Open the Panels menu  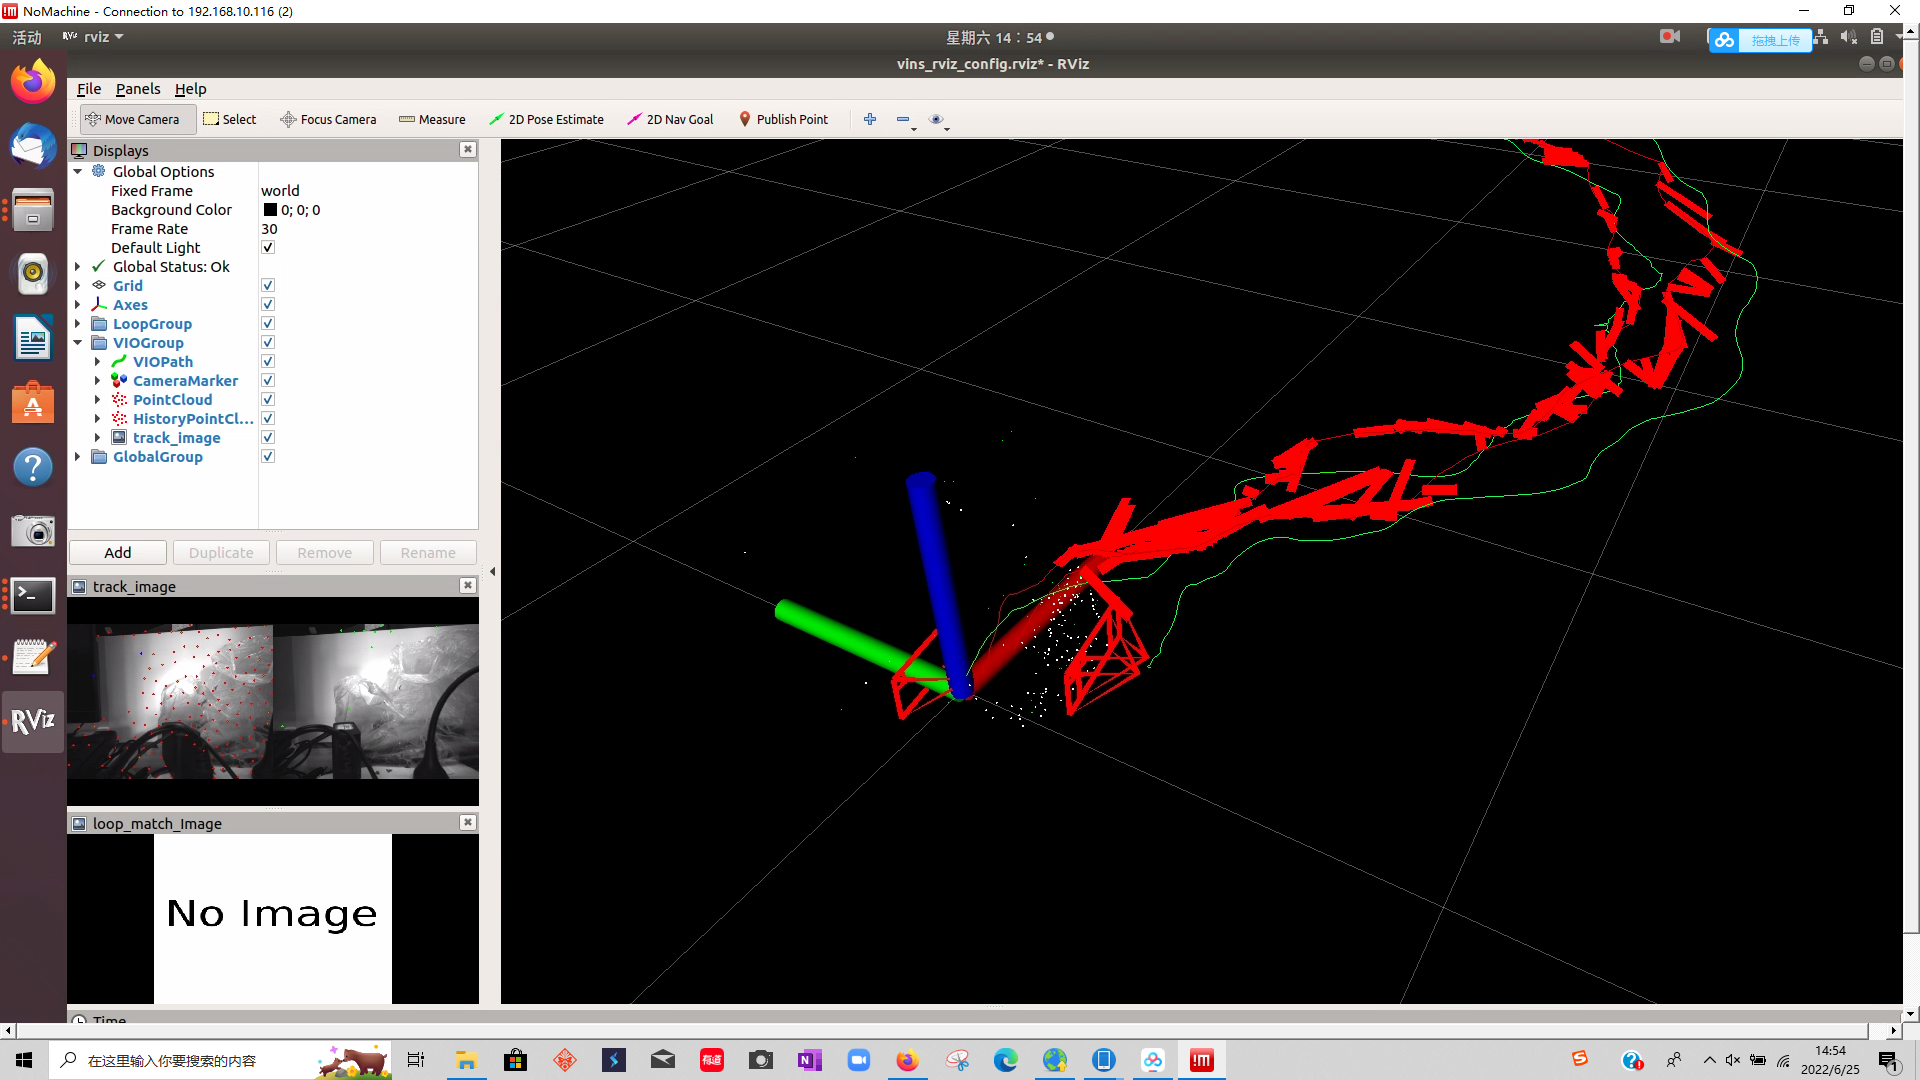click(137, 89)
